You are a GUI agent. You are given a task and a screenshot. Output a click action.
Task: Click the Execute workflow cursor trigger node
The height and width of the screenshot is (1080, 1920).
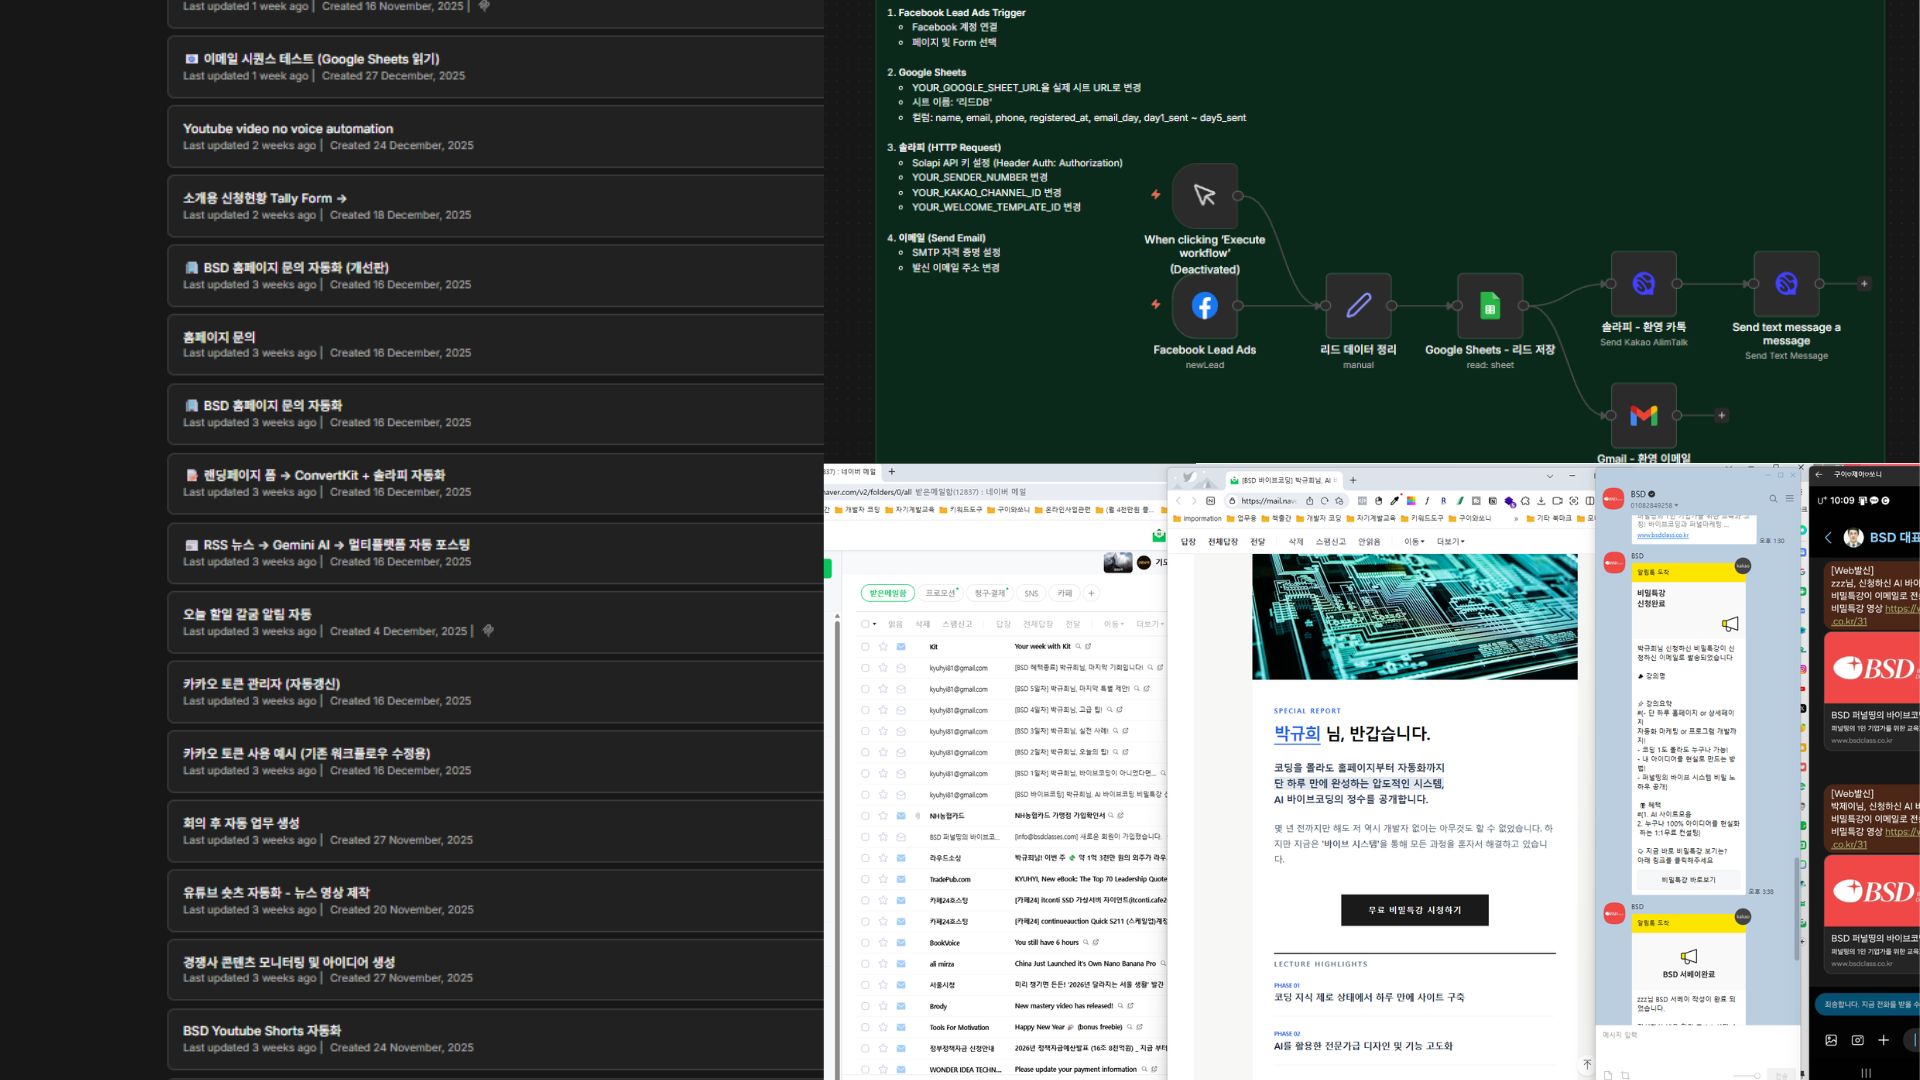(x=1204, y=196)
